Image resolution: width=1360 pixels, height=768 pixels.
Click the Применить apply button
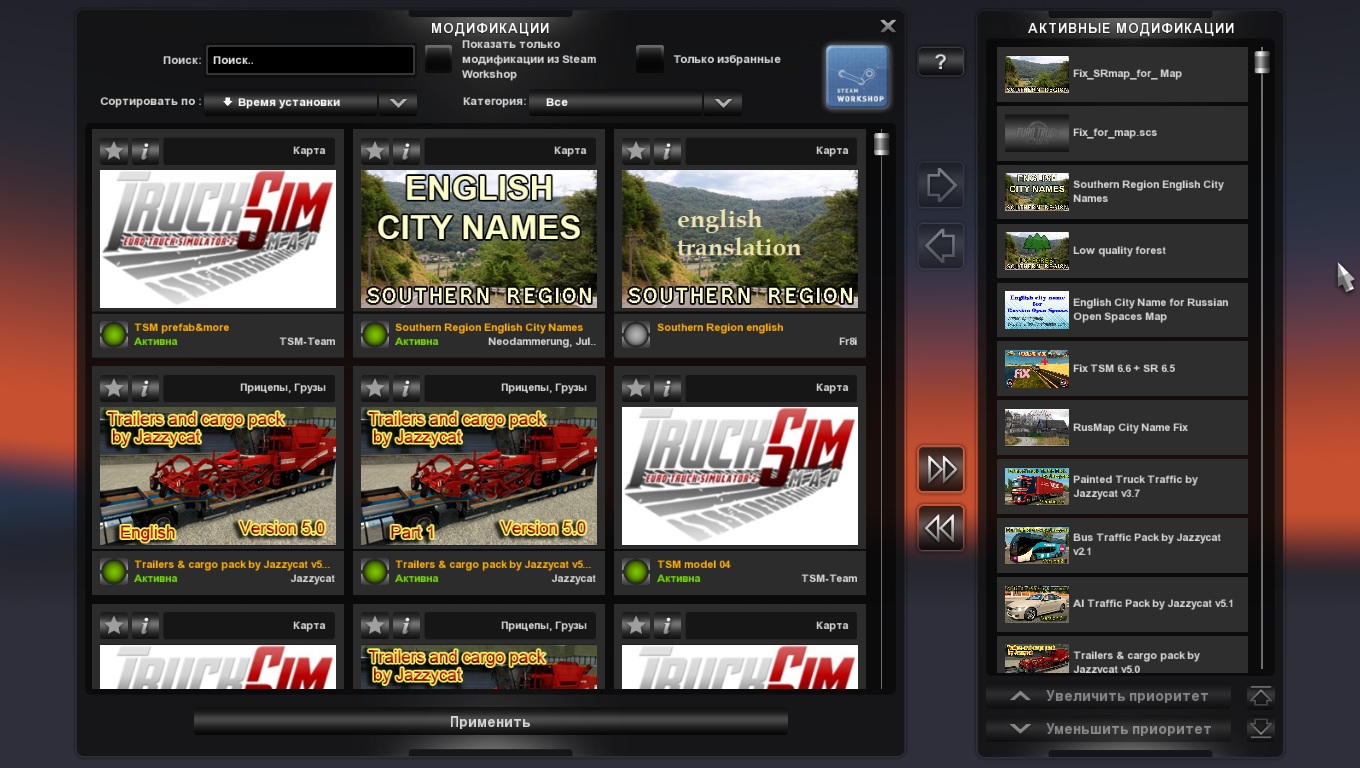pyautogui.click(x=490, y=722)
